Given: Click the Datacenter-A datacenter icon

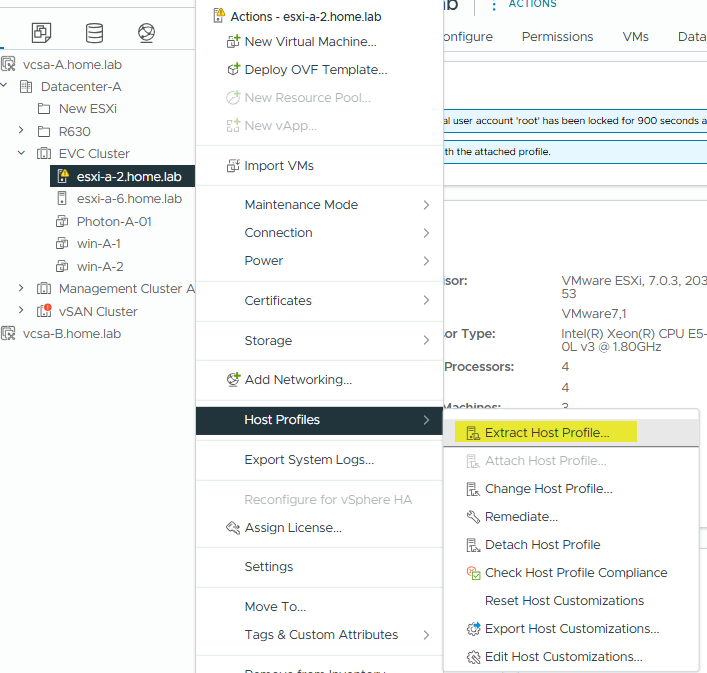Looking at the screenshot, I should pyautogui.click(x=26, y=87).
